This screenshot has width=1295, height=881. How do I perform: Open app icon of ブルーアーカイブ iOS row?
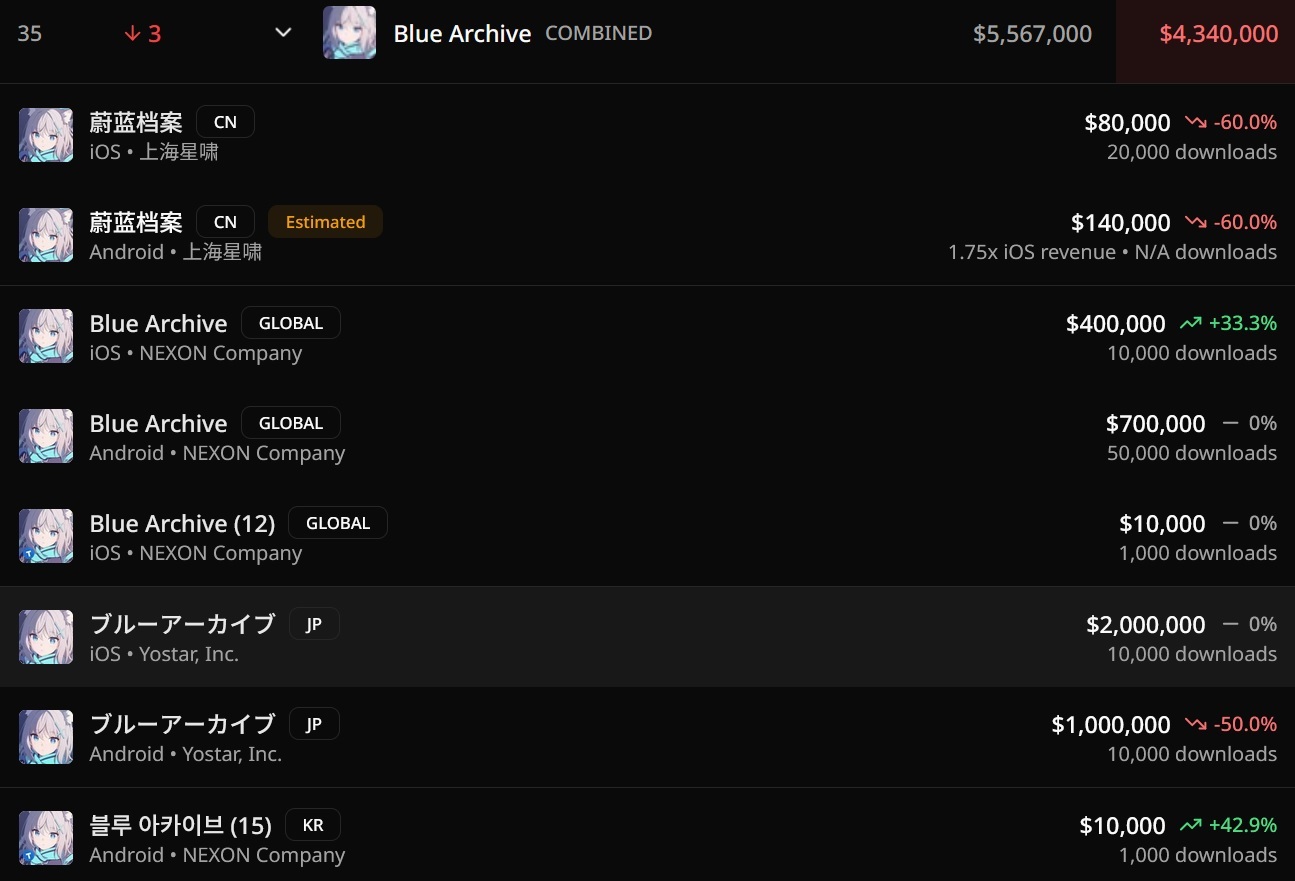(46, 637)
